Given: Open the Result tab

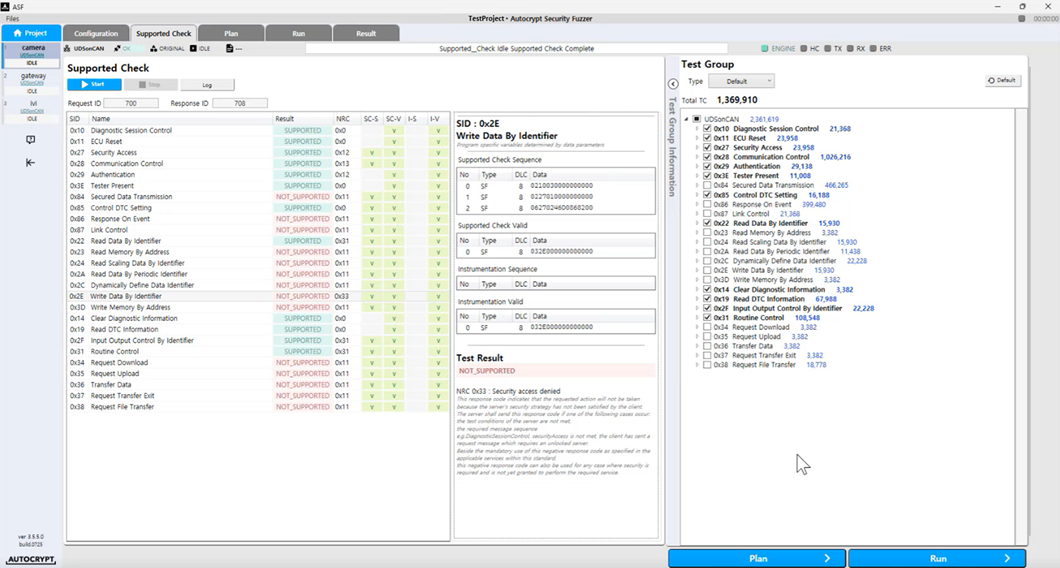Looking at the screenshot, I should tap(366, 33).
